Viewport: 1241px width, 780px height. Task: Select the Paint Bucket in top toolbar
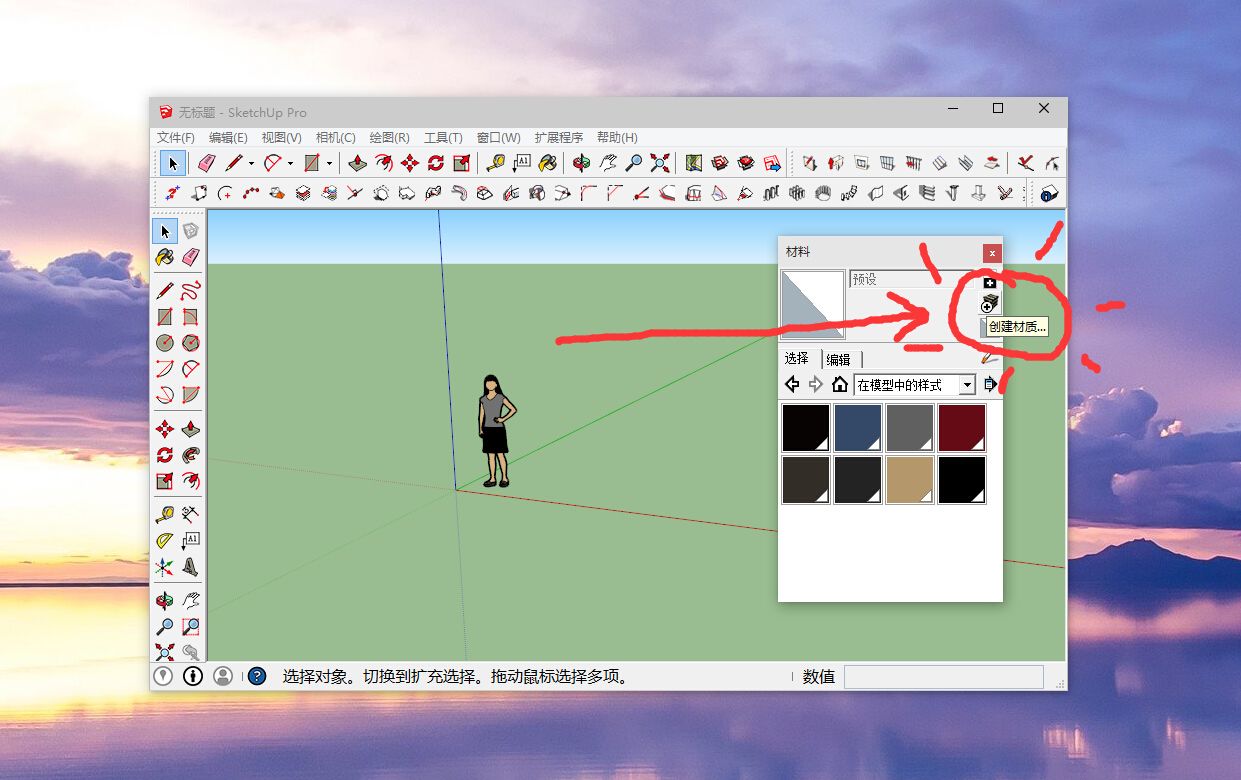547,163
